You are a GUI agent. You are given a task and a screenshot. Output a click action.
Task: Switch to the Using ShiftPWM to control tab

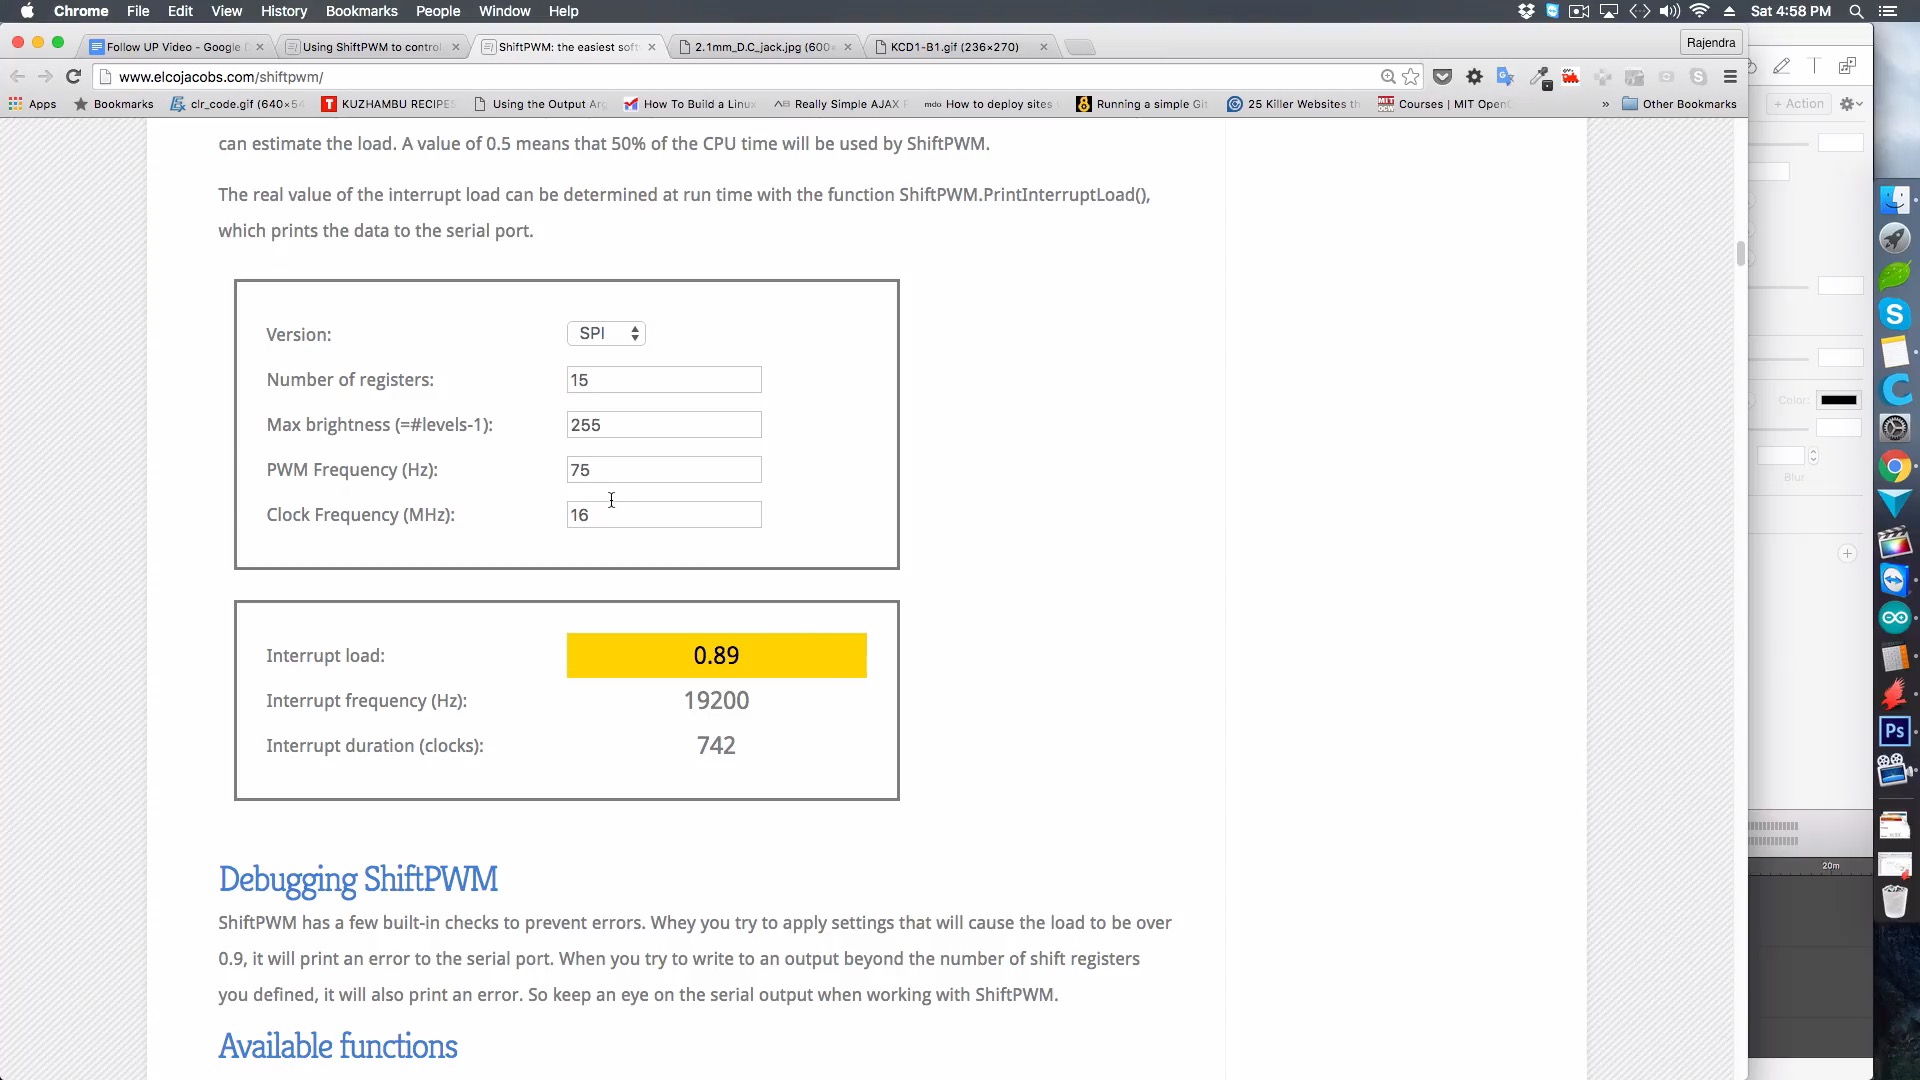(372, 47)
